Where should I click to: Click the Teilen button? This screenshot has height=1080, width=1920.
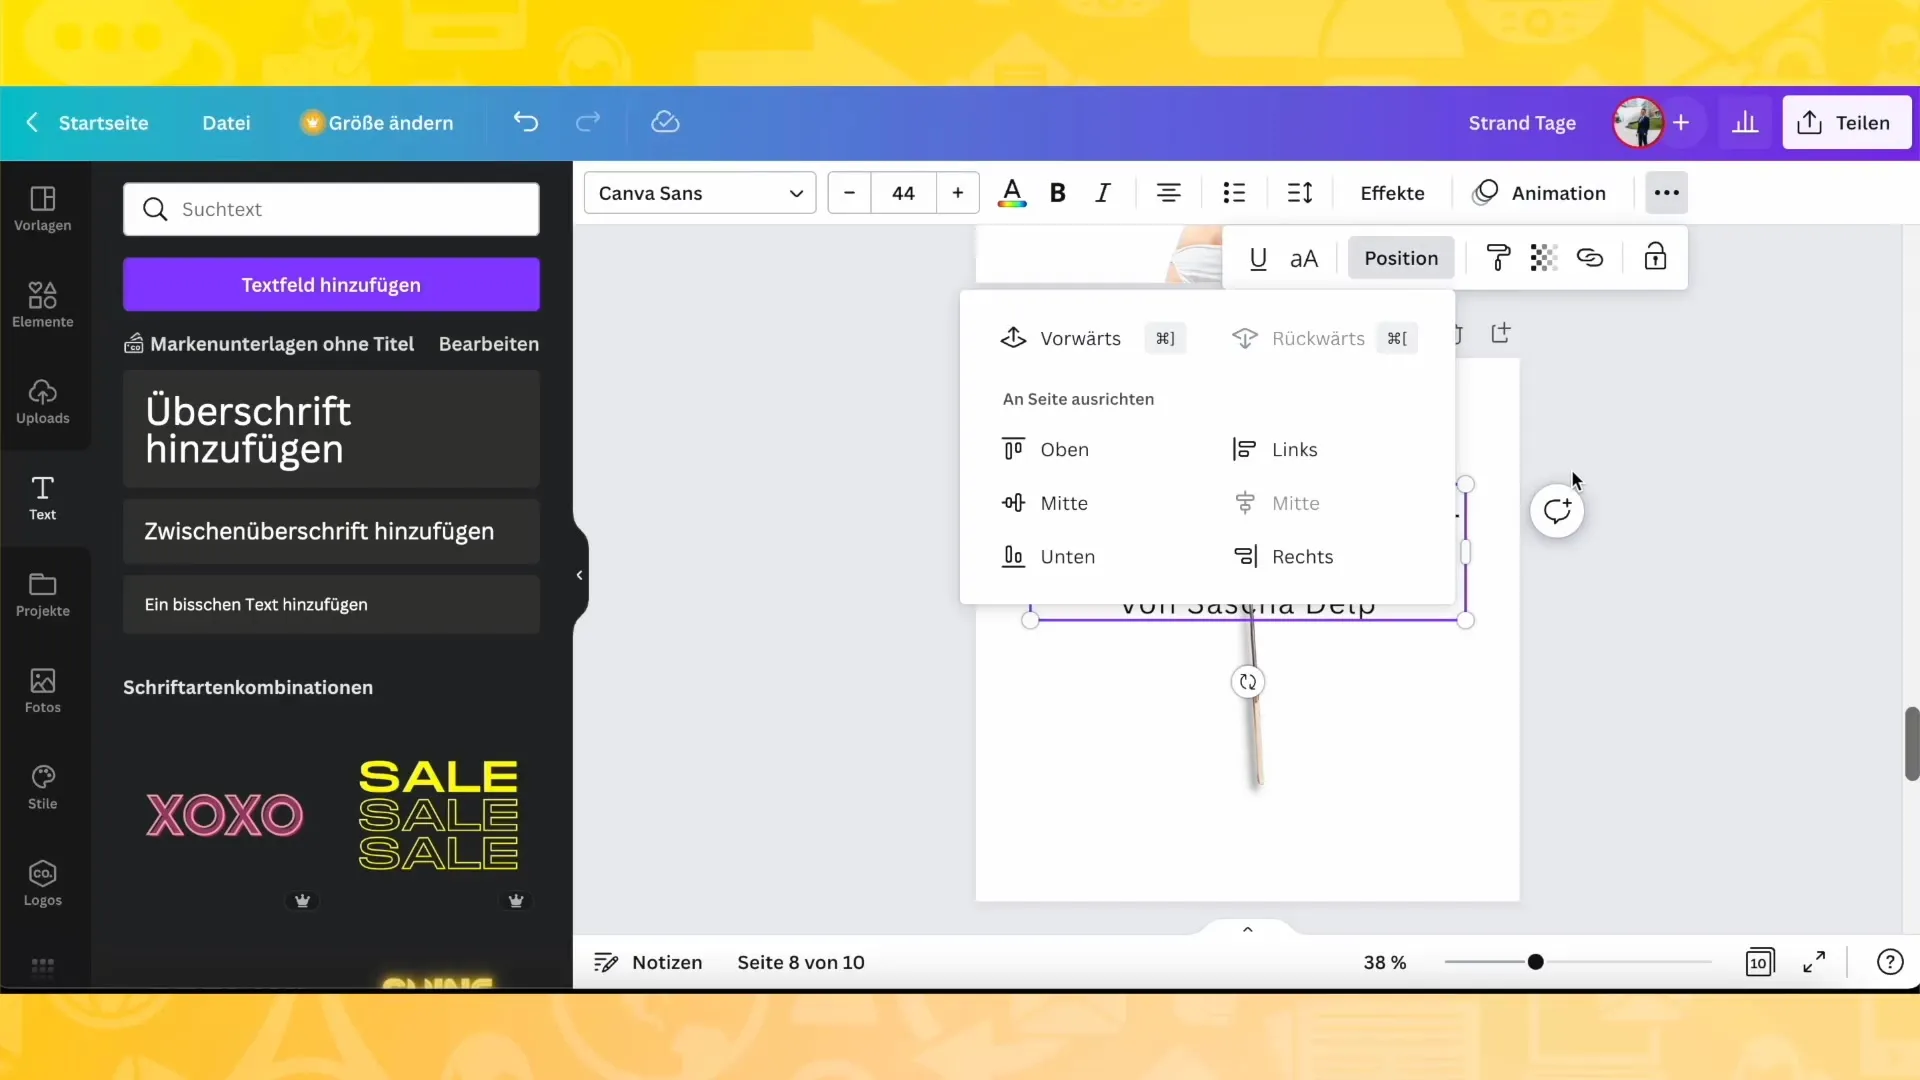click(1847, 121)
